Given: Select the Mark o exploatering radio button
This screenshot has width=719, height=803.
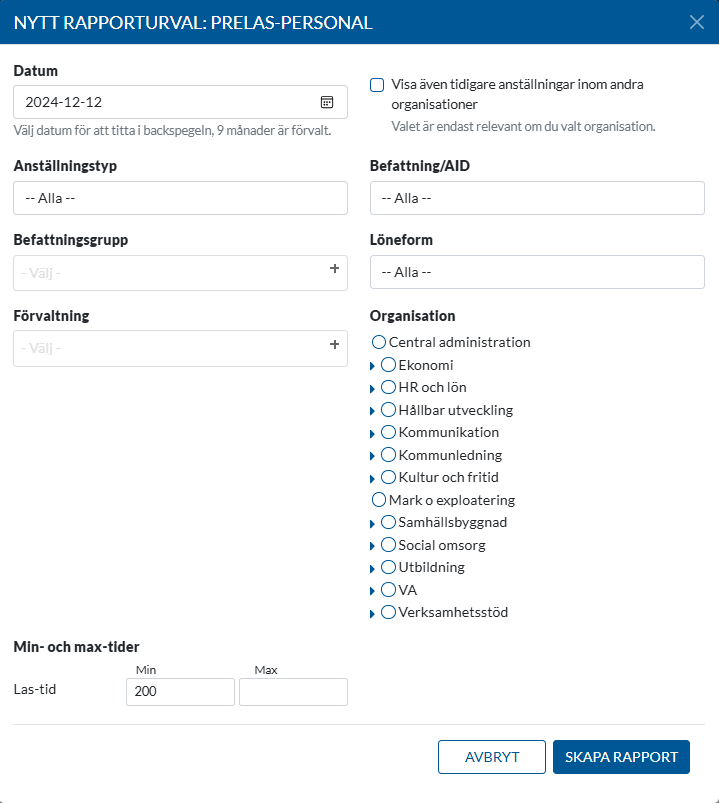Looking at the screenshot, I should click(x=379, y=500).
